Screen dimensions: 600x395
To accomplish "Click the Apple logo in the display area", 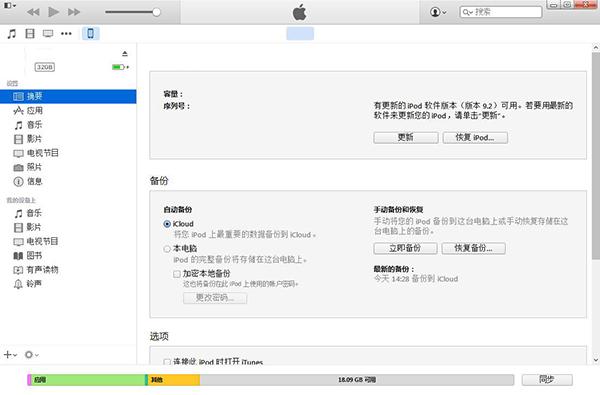I will [x=300, y=12].
